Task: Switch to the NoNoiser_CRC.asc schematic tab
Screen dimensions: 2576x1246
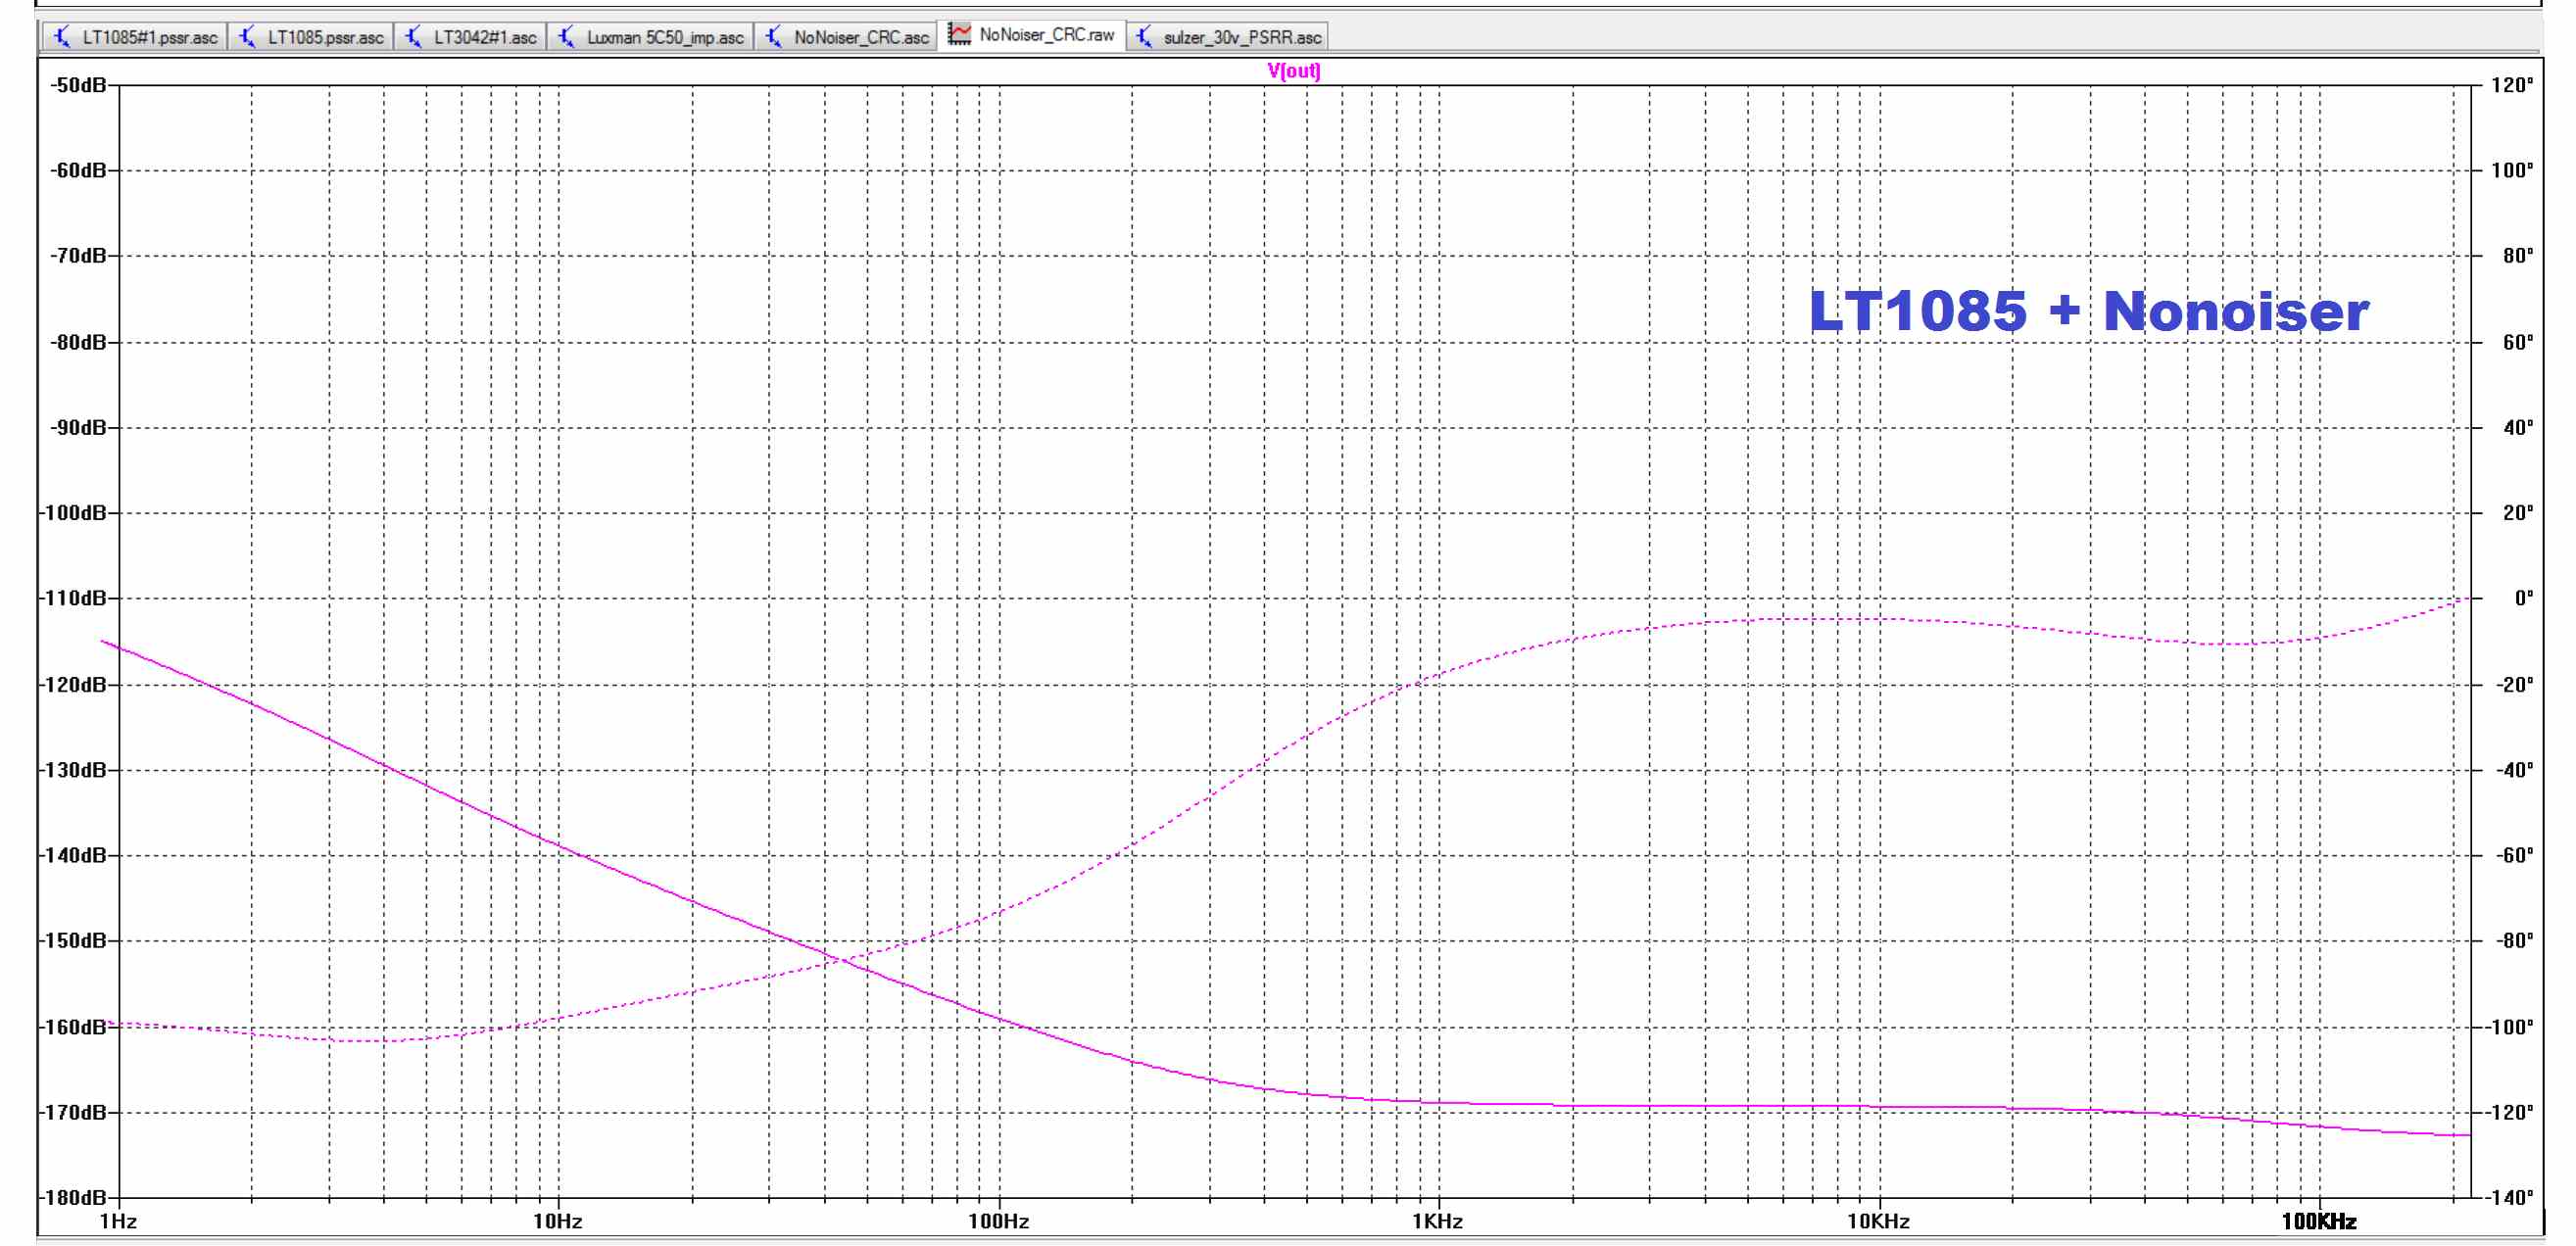Action: pyautogui.click(x=847, y=37)
